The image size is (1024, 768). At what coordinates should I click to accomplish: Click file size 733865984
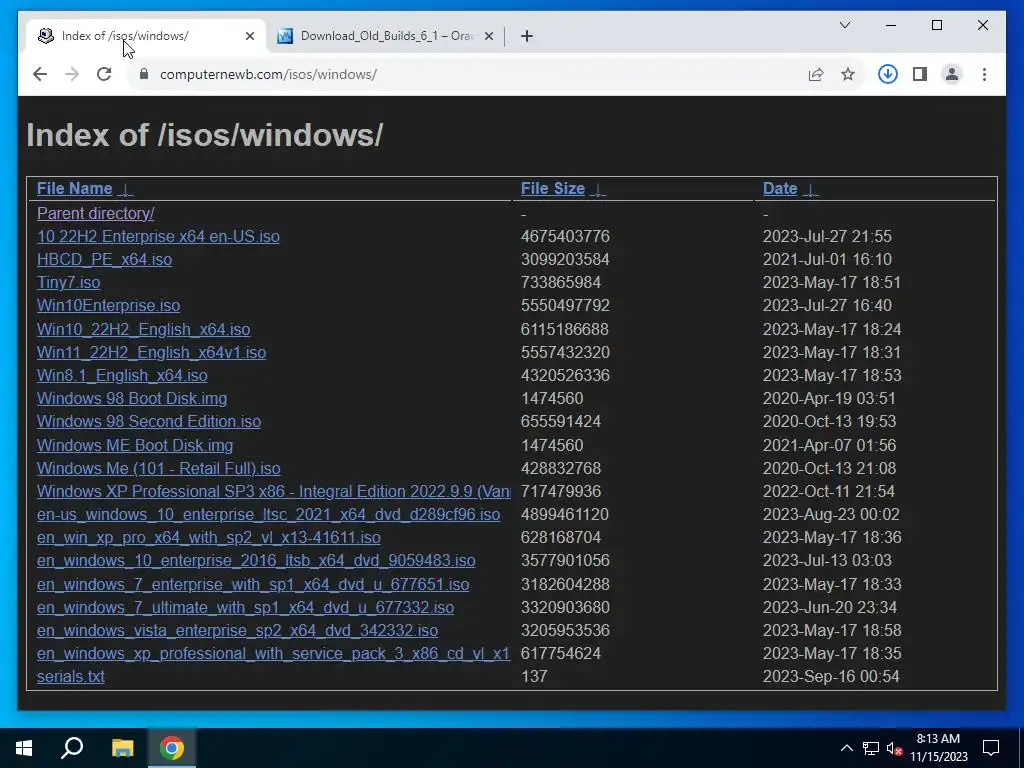561,283
